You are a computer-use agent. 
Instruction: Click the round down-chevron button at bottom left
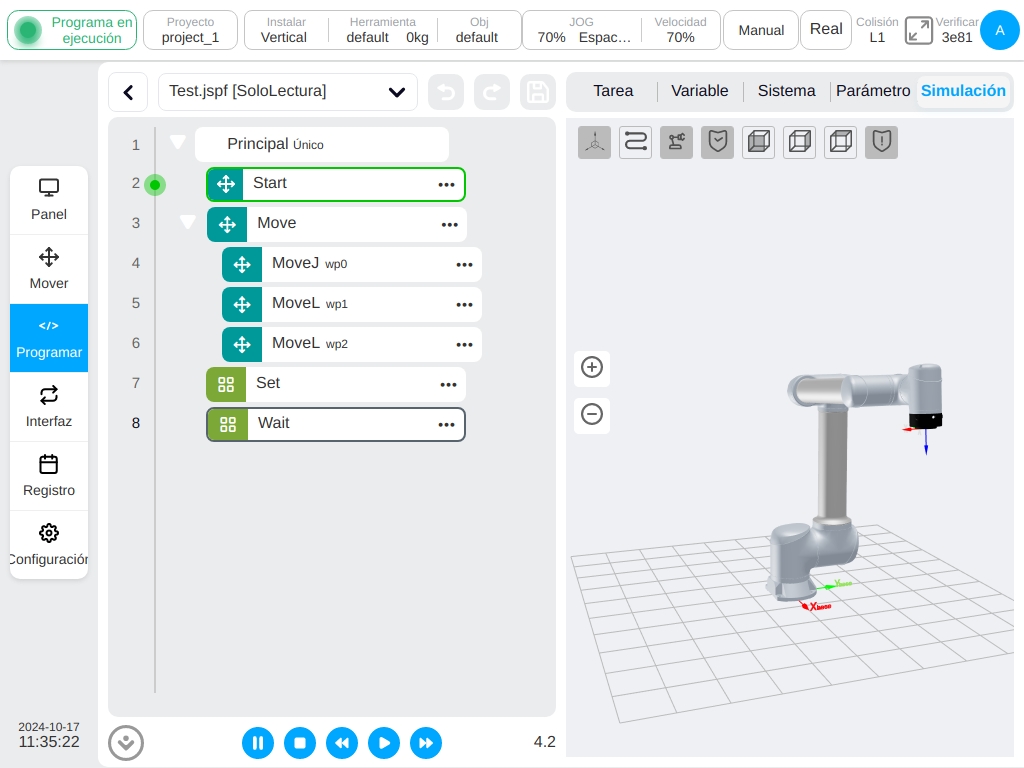(126, 743)
